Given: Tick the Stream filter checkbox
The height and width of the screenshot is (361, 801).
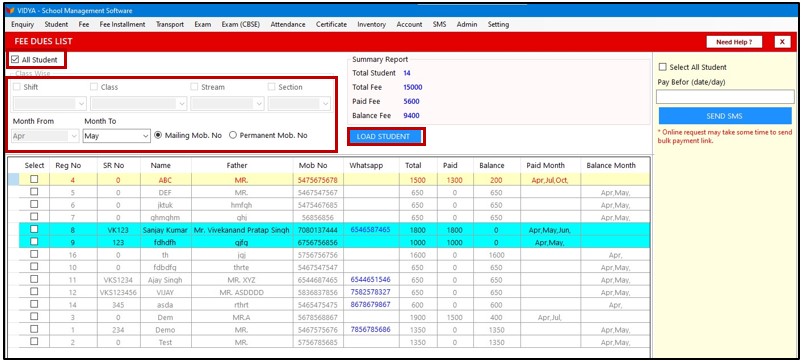Looking at the screenshot, I should 194,87.
